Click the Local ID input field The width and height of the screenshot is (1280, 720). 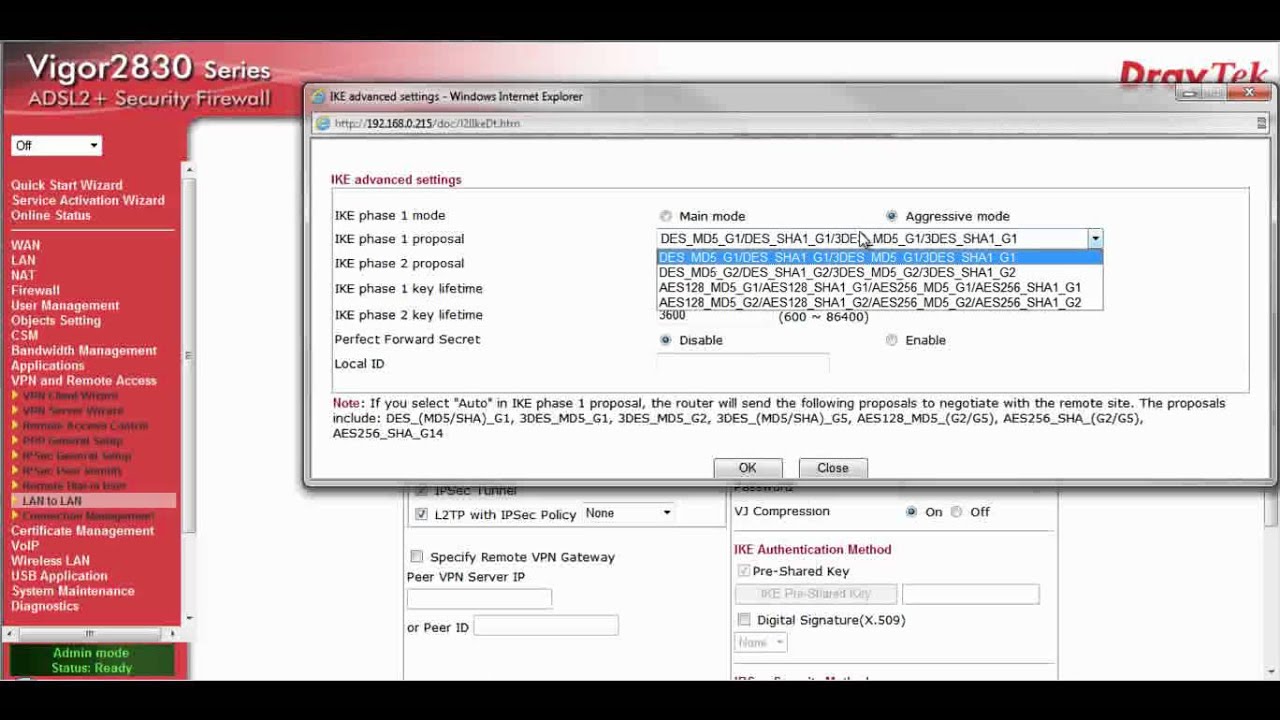pos(743,364)
